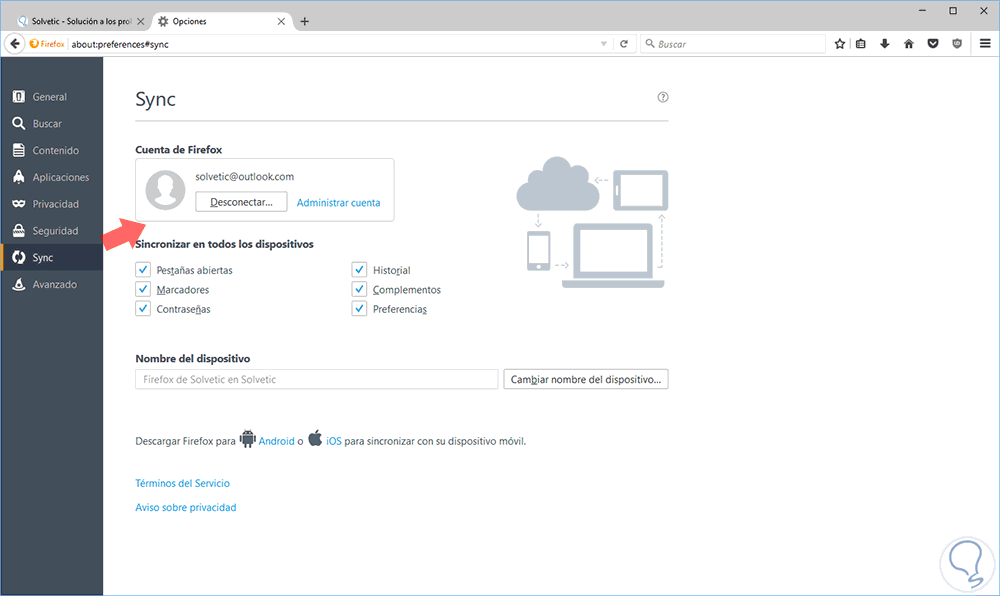
Task: Click the account avatar picture
Action: pyautogui.click(x=165, y=190)
